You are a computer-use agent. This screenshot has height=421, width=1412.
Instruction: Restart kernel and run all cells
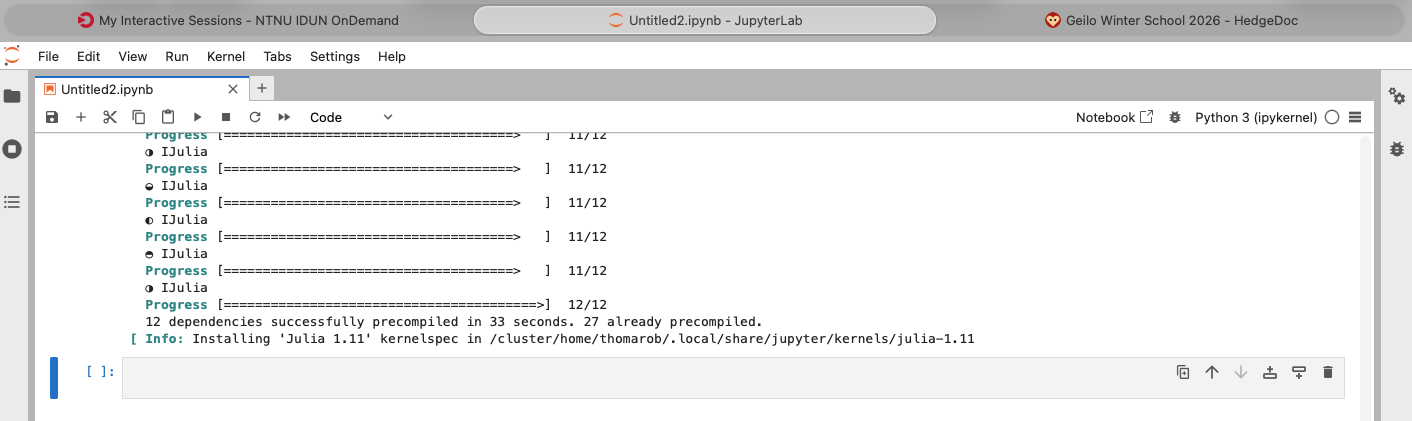(x=284, y=117)
